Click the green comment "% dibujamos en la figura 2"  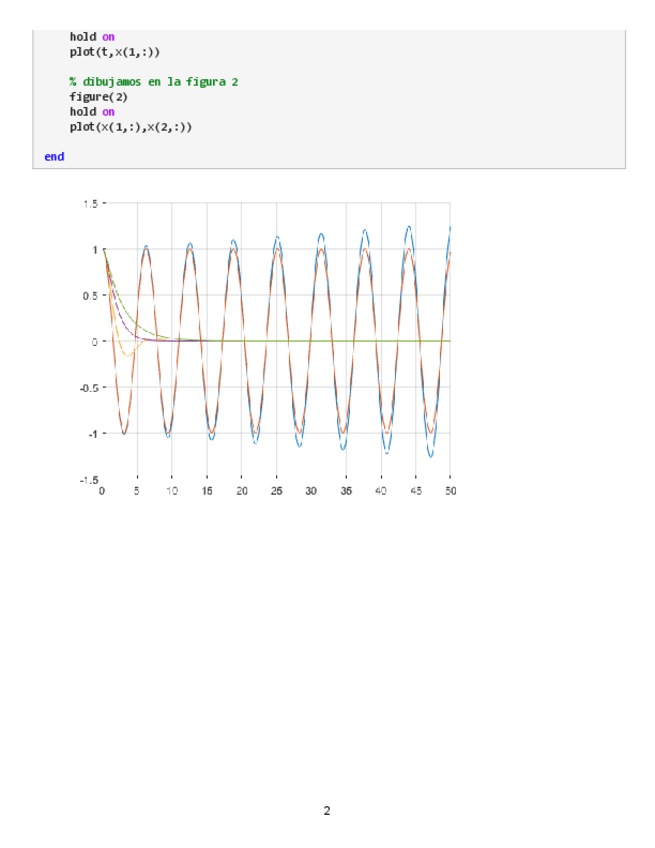[x=153, y=82]
